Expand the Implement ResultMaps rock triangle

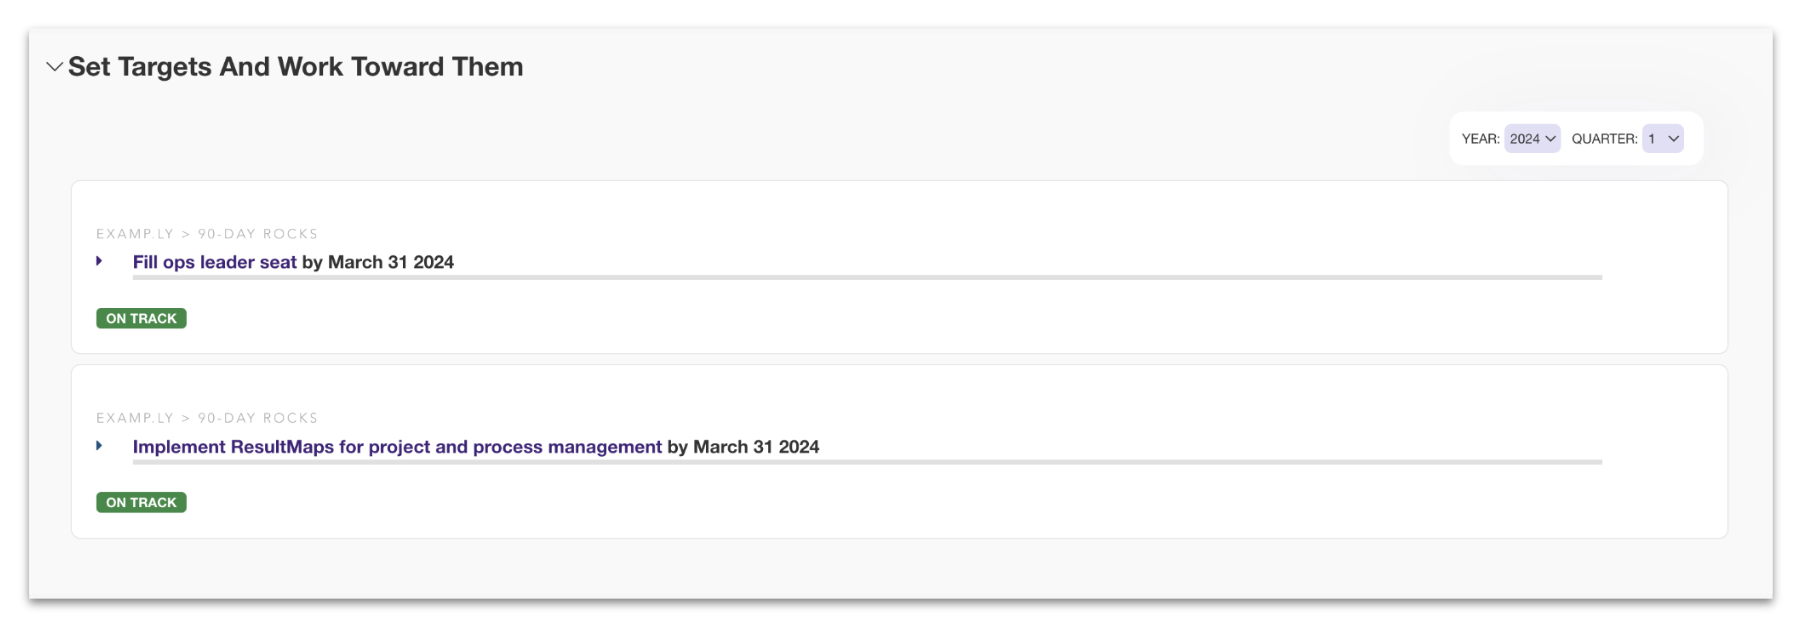point(99,446)
